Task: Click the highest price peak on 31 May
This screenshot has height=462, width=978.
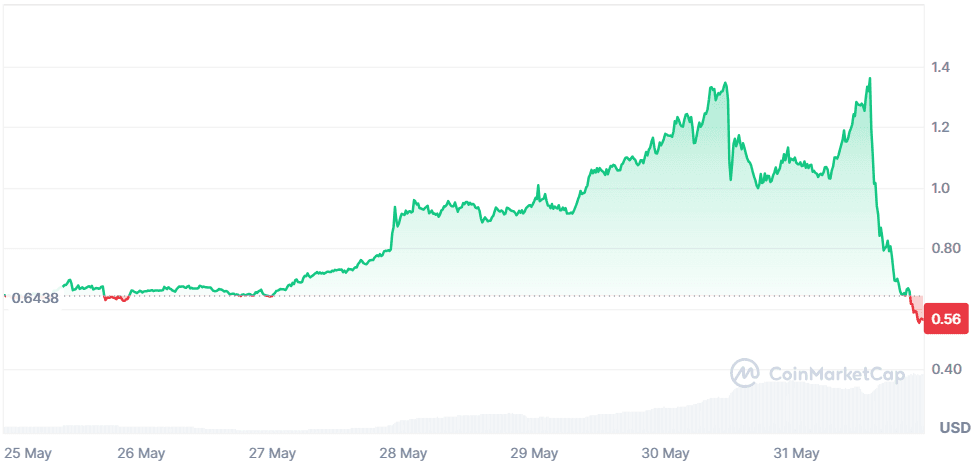Action: pos(869,79)
